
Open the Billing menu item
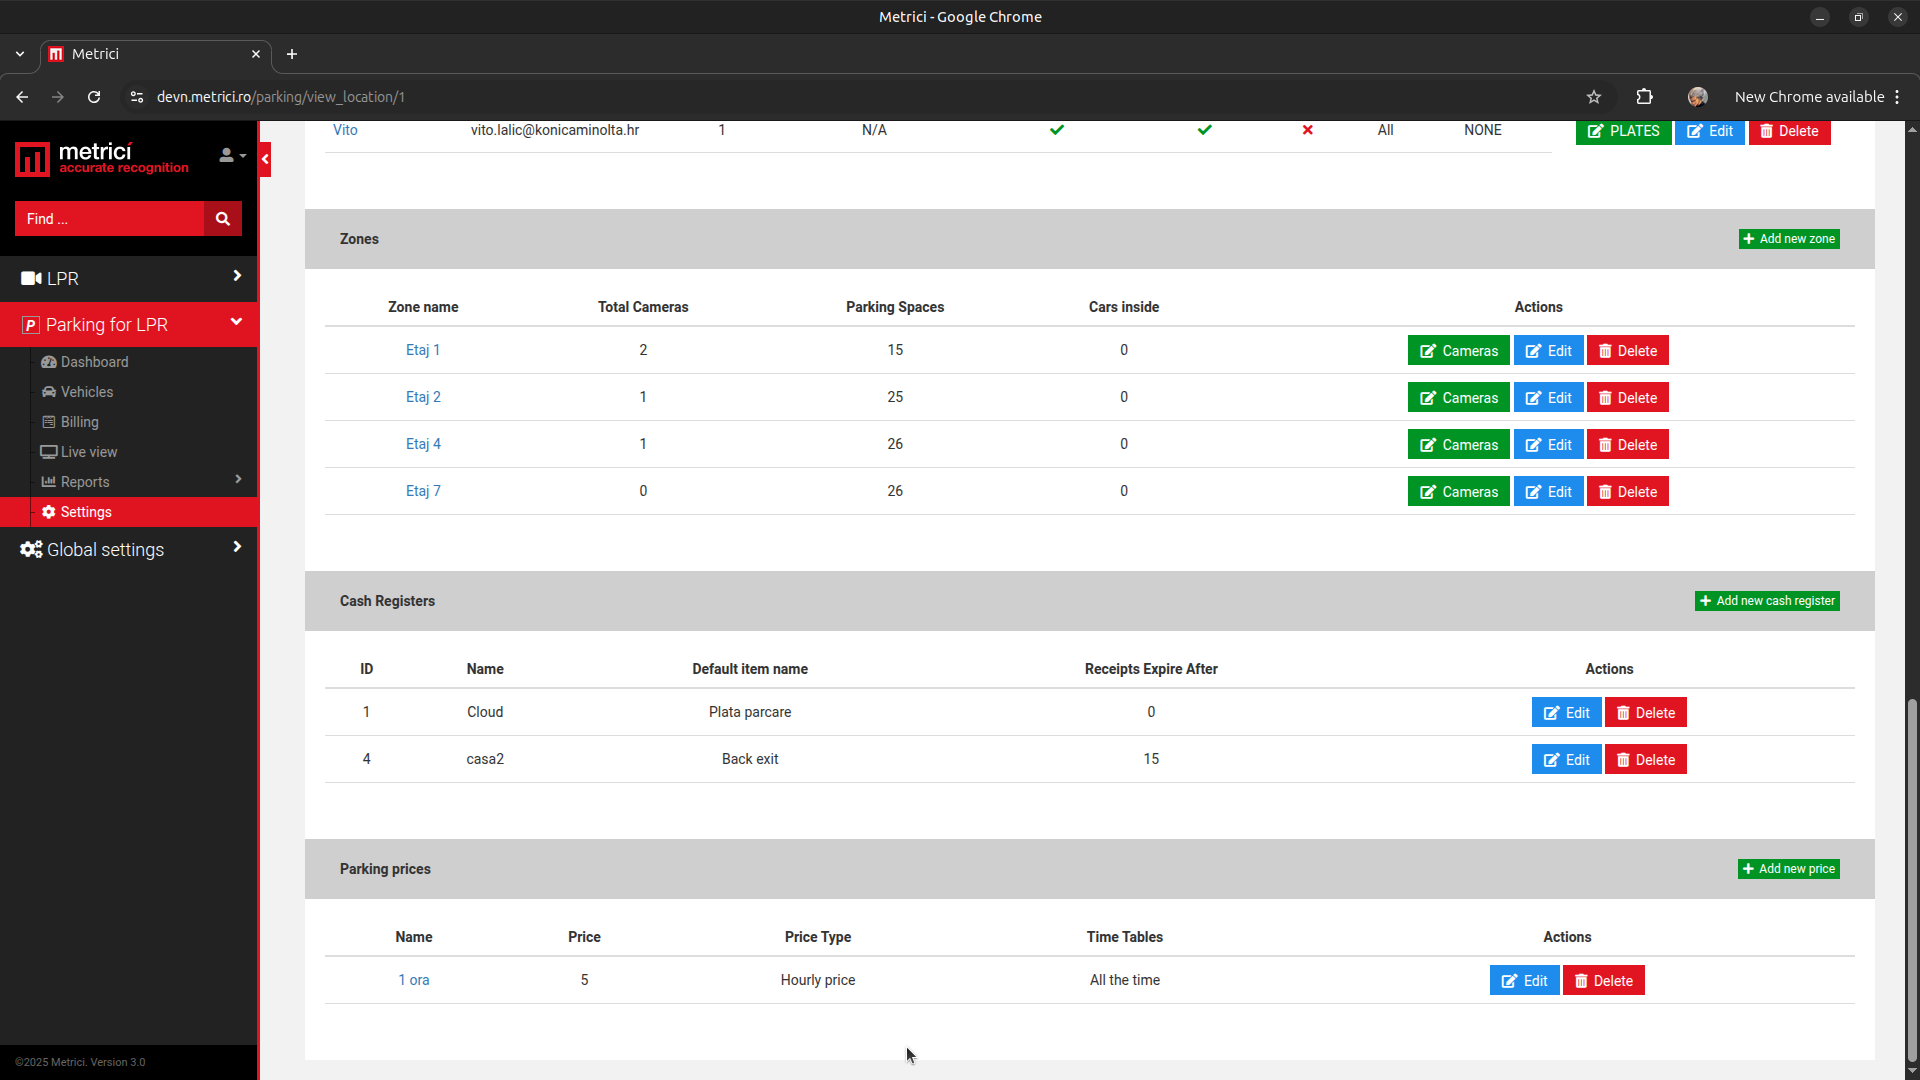point(79,422)
